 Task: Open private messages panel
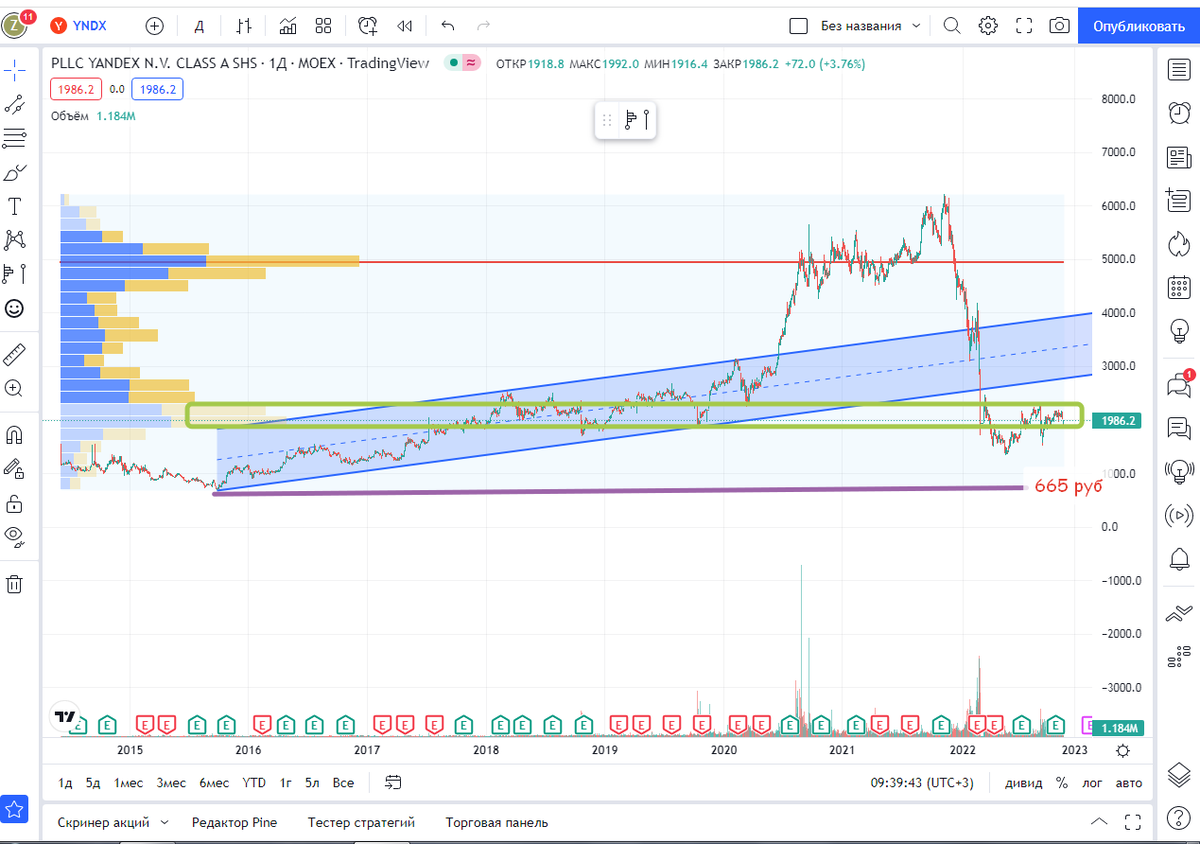pos(1178,427)
